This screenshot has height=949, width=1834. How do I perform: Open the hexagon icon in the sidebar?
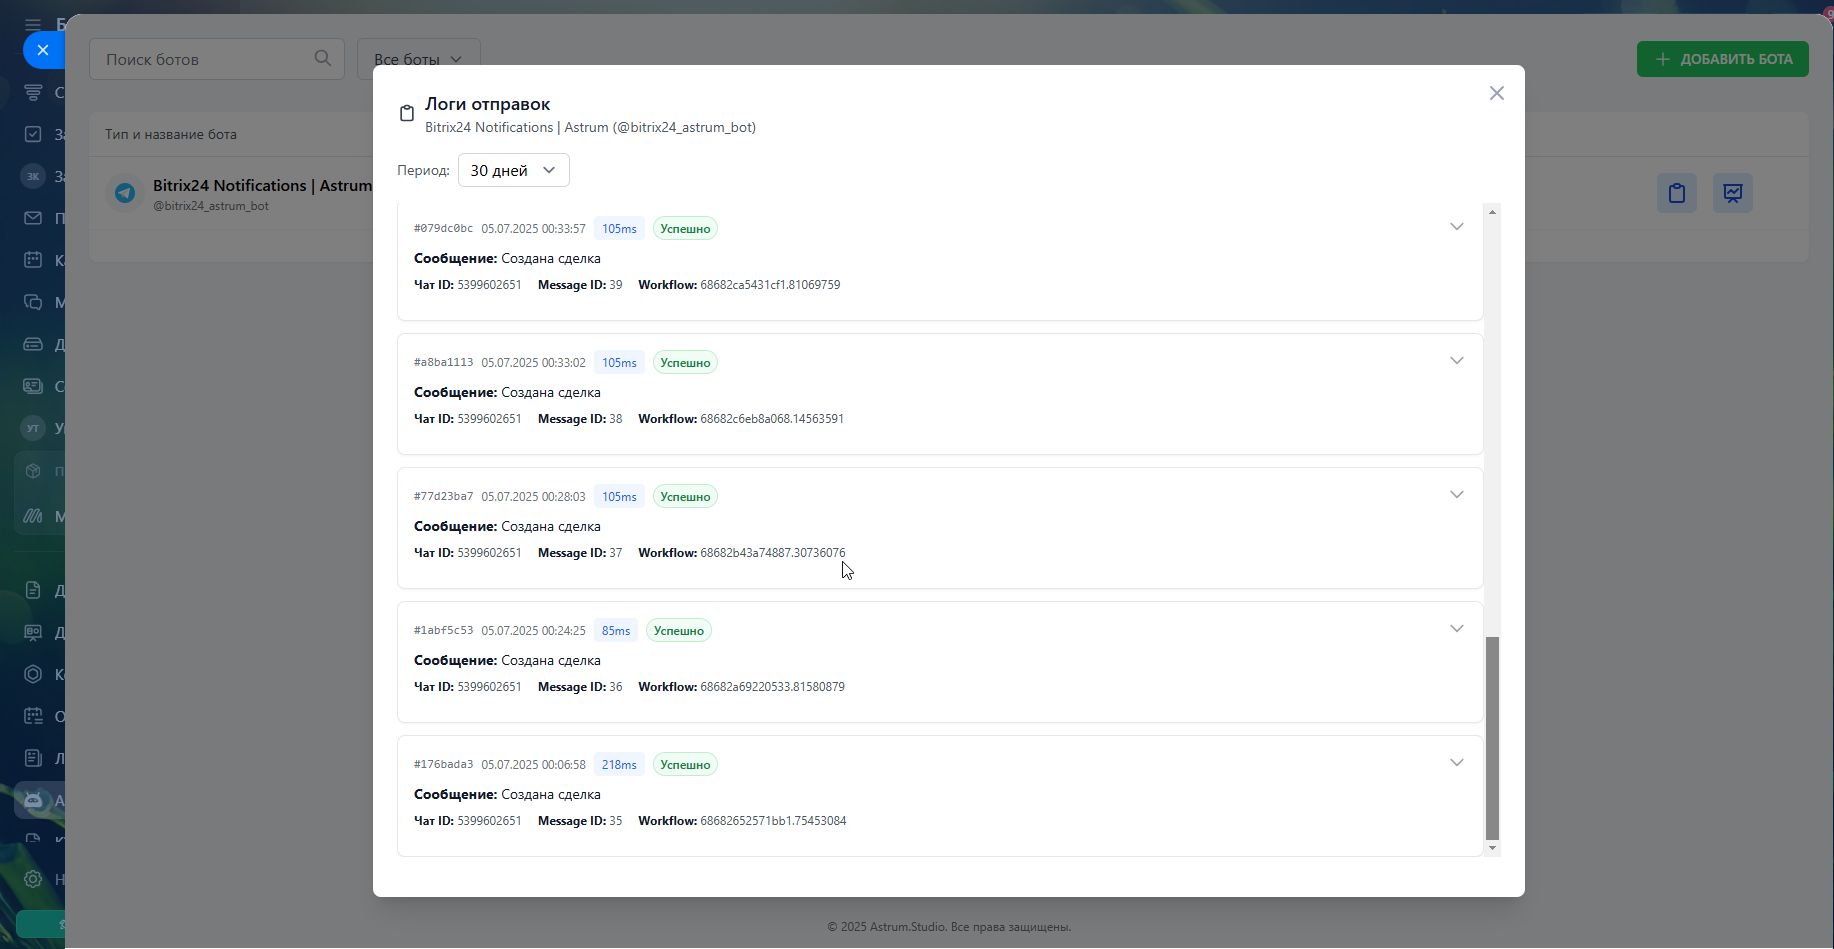pyautogui.click(x=33, y=674)
